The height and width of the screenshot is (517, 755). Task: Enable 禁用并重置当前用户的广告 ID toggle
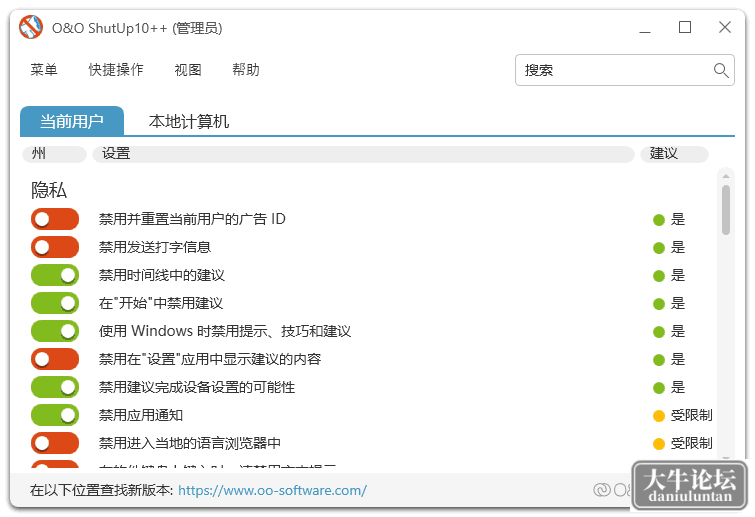[x=55, y=219]
